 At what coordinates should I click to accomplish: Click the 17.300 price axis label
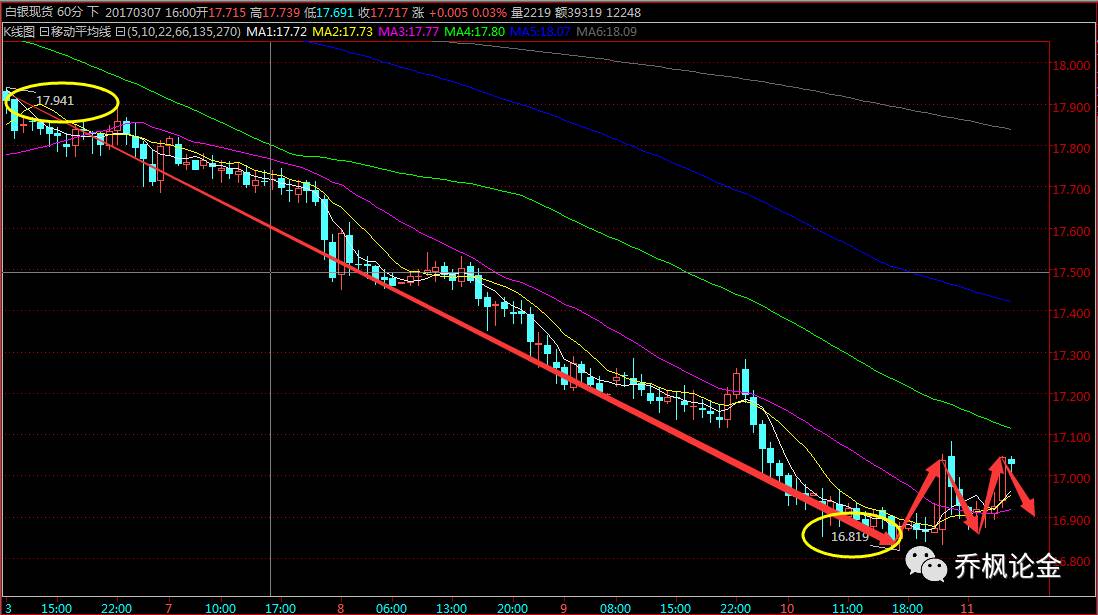click(x=1071, y=355)
